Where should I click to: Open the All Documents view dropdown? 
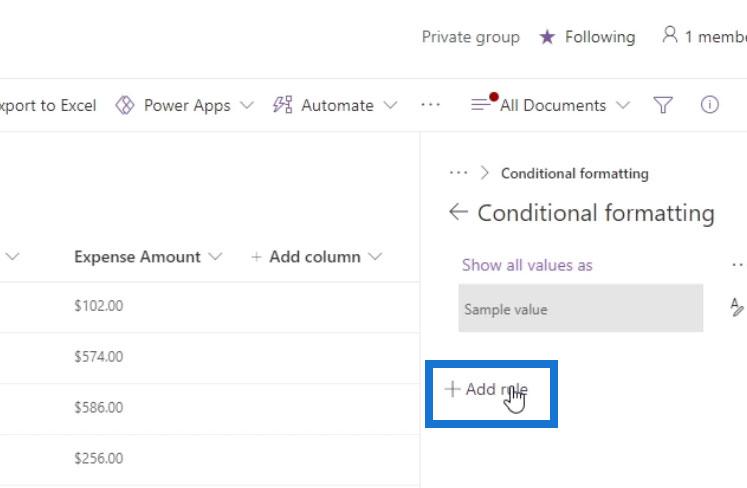click(x=623, y=105)
